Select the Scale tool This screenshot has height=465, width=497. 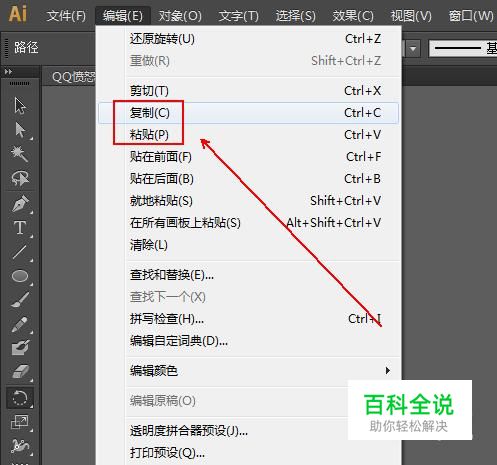pyautogui.click(x=20, y=423)
